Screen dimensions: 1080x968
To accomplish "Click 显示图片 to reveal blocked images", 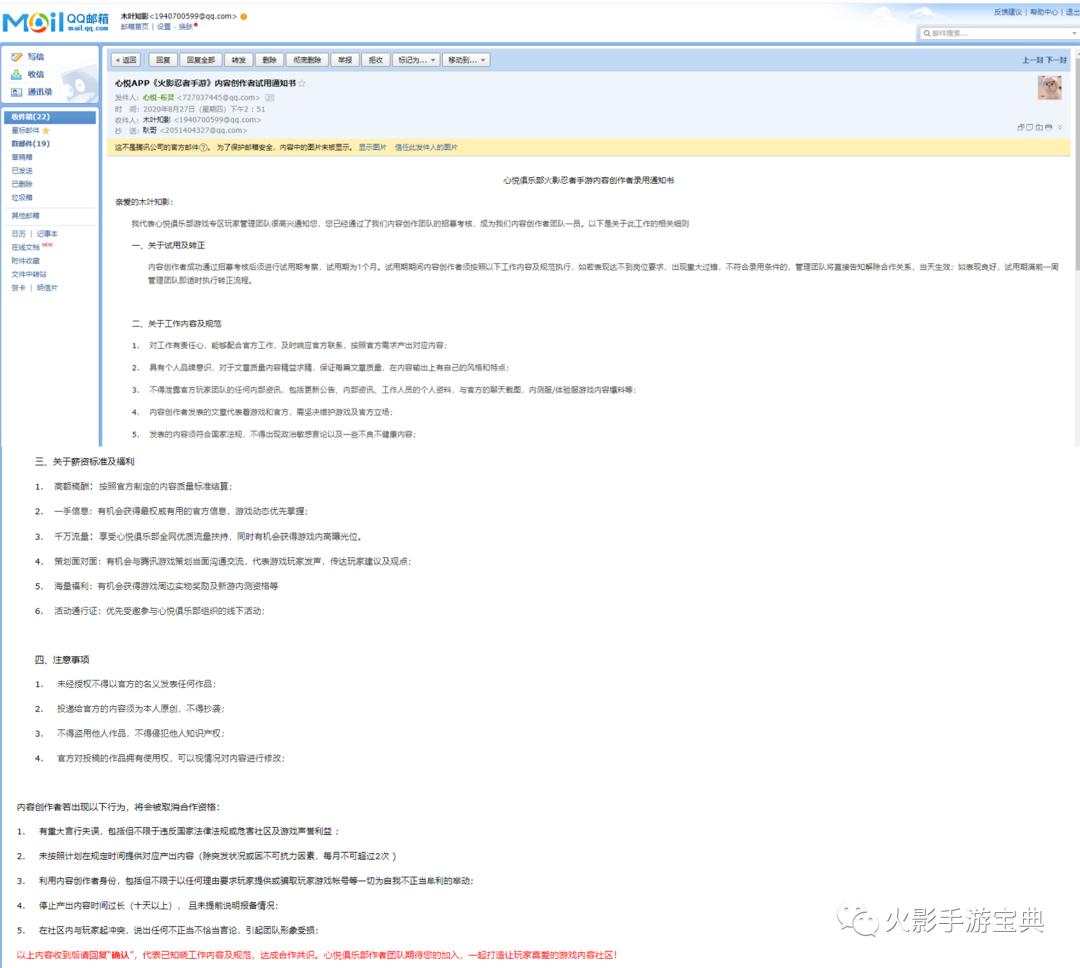I will coord(372,147).
